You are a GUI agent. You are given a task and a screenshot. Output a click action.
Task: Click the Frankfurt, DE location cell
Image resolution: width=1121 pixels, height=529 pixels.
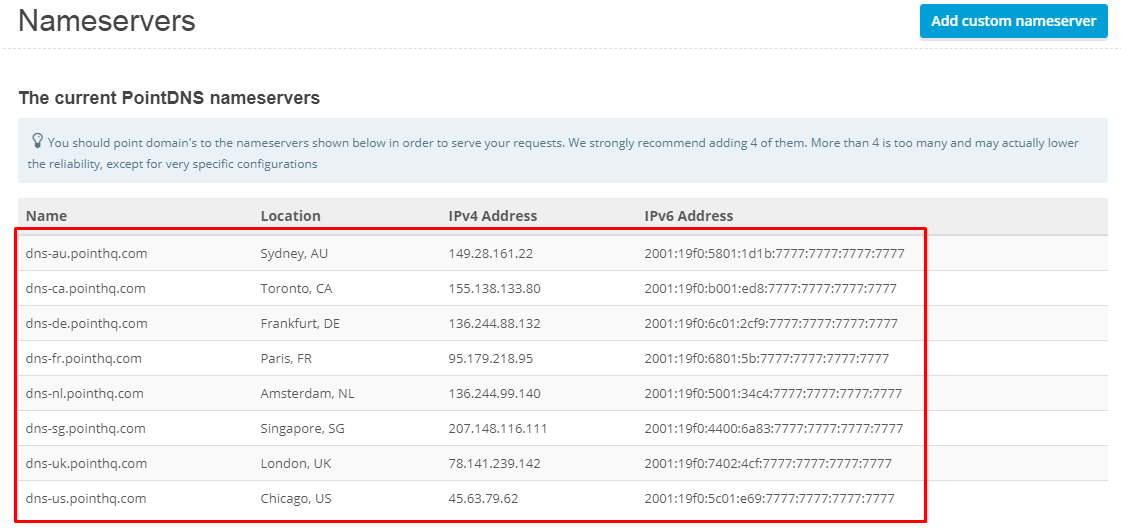tap(300, 323)
